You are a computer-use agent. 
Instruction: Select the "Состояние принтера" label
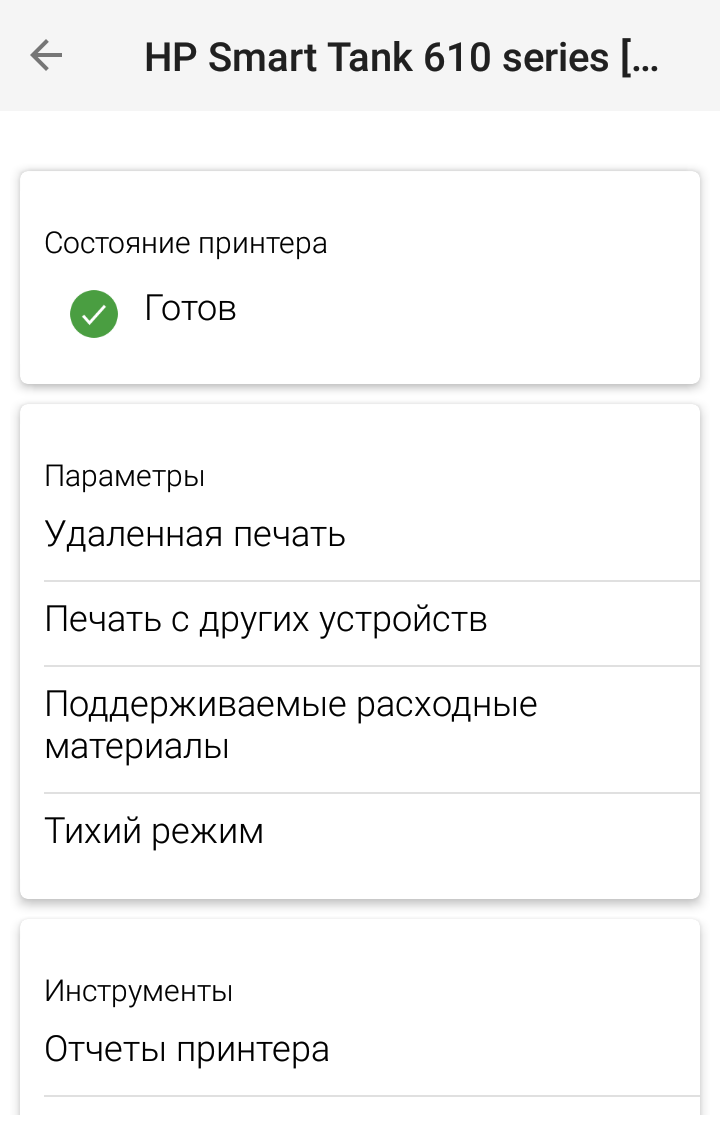pyautogui.click(x=186, y=243)
